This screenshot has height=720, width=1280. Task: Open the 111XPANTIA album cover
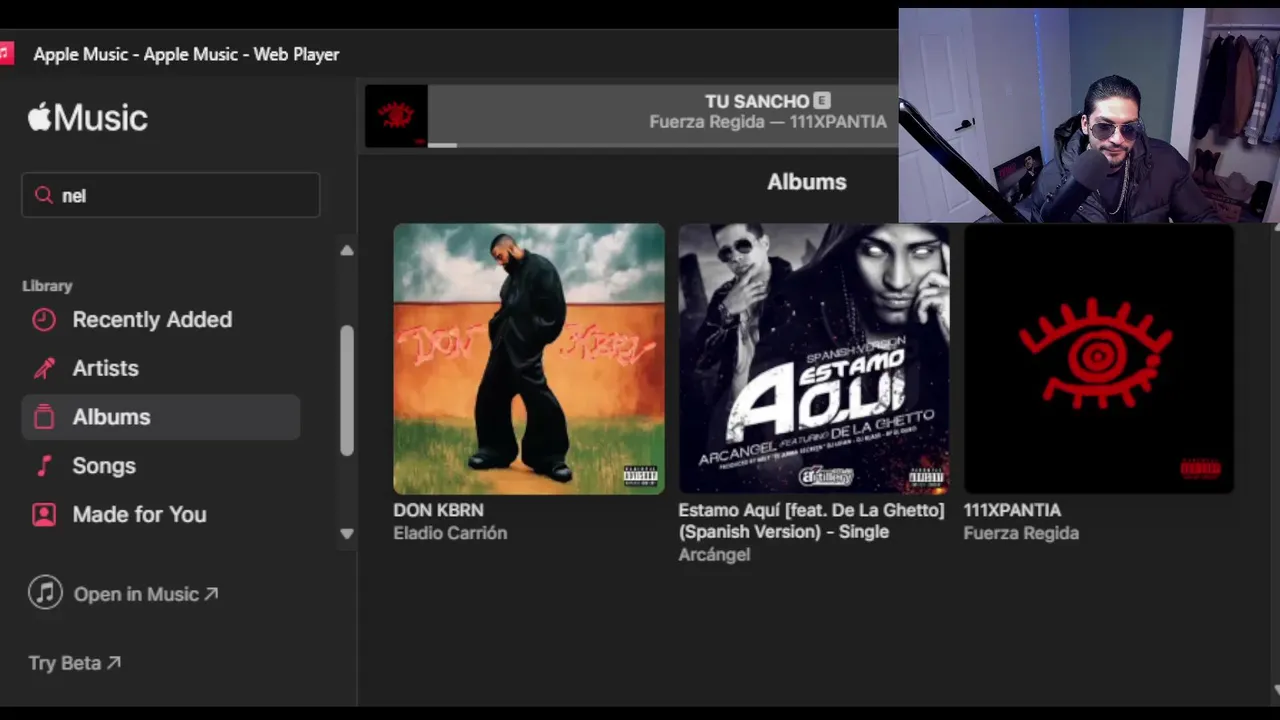[1099, 359]
